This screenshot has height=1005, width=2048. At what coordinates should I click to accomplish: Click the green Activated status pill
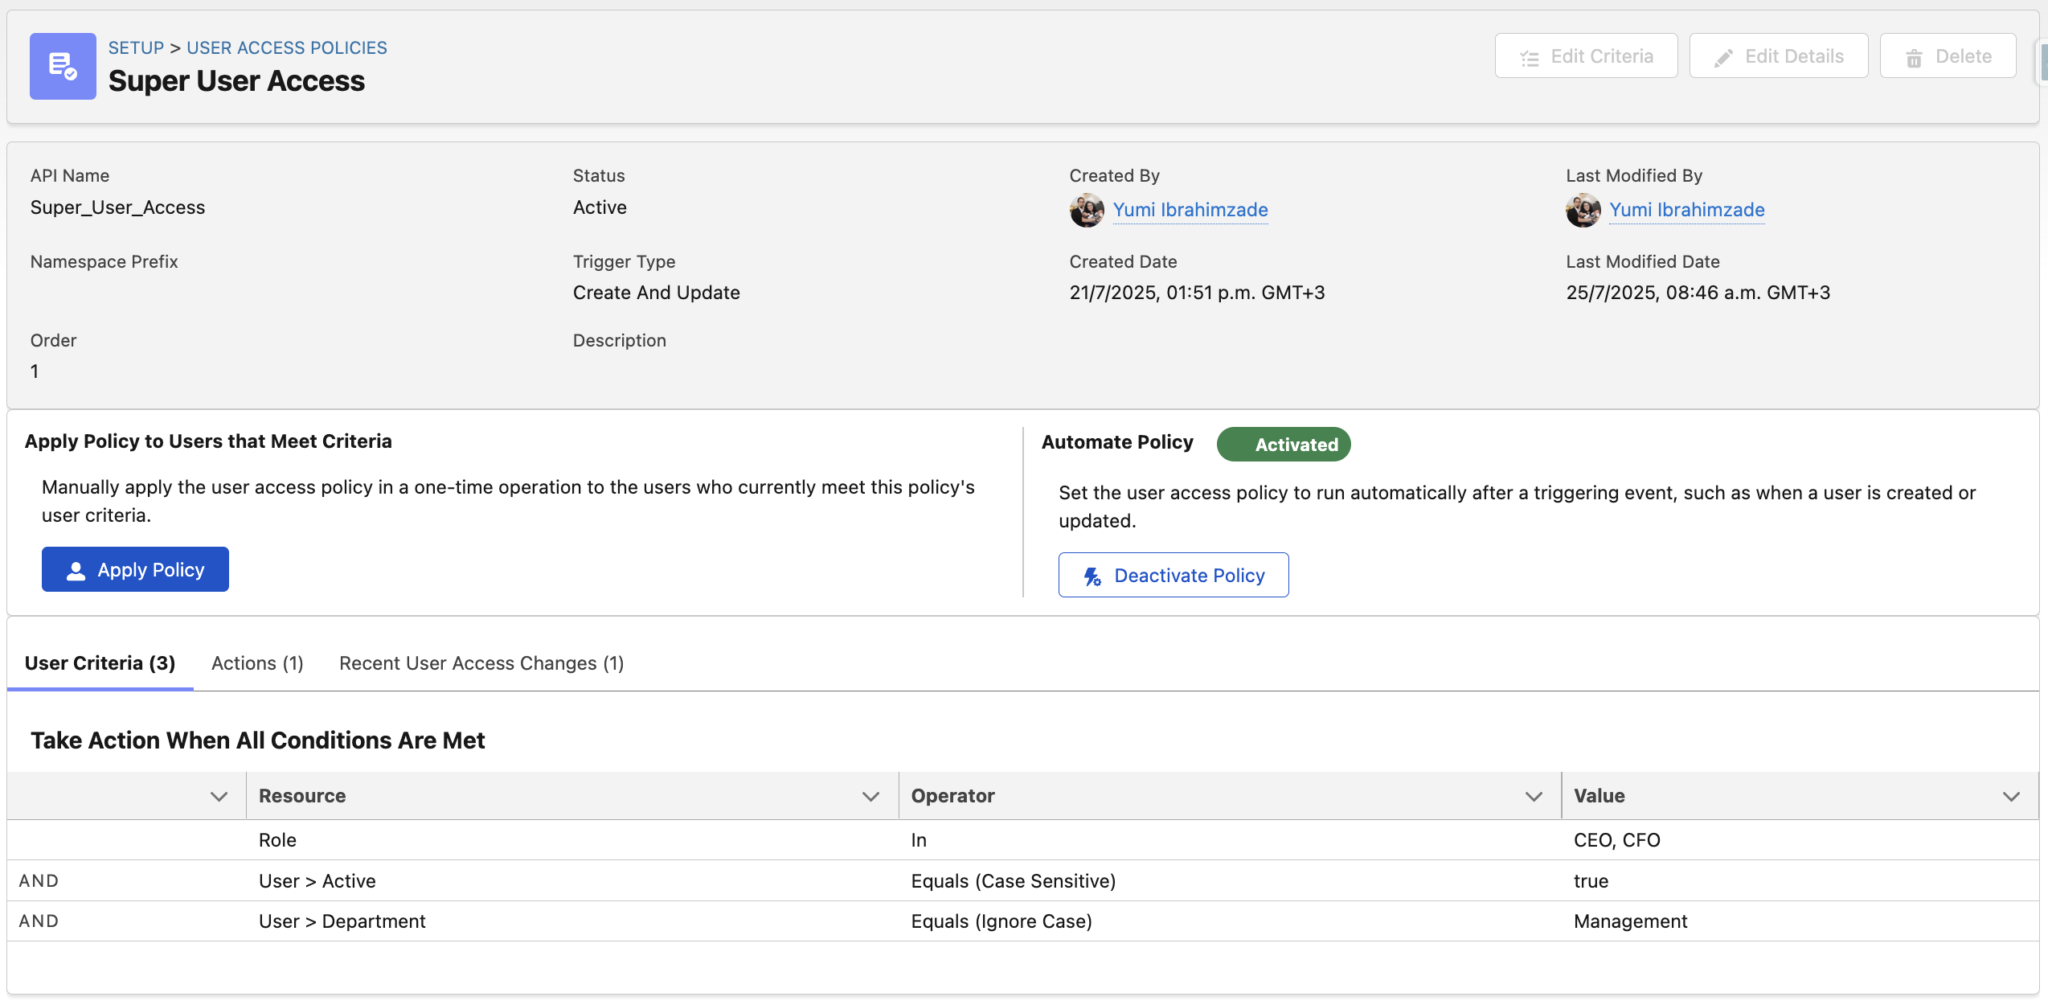pos(1284,444)
